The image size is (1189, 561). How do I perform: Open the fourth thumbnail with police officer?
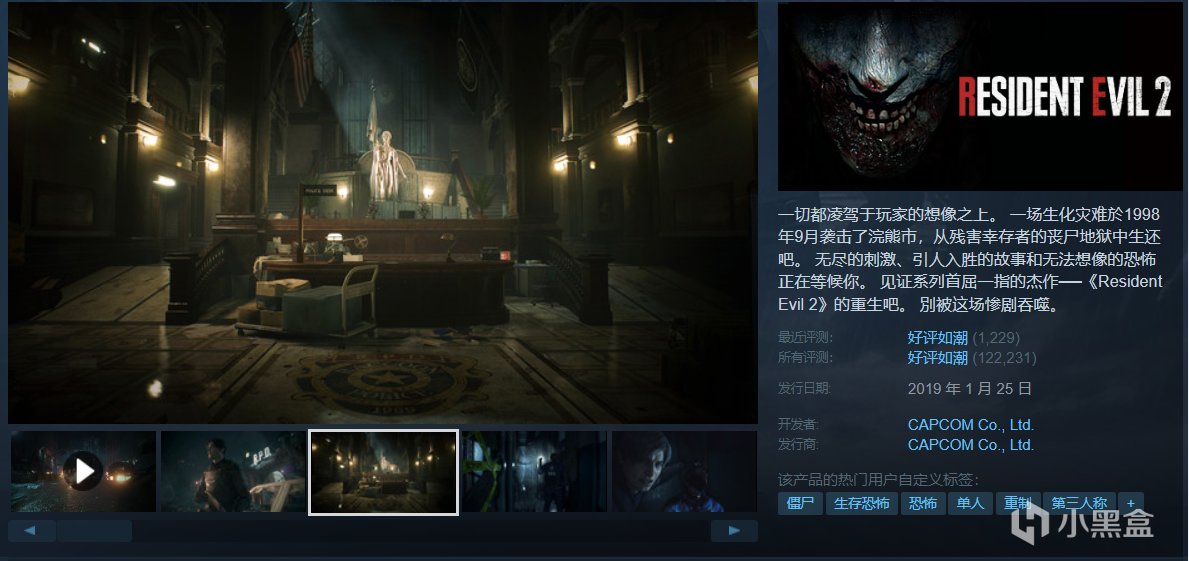click(534, 472)
